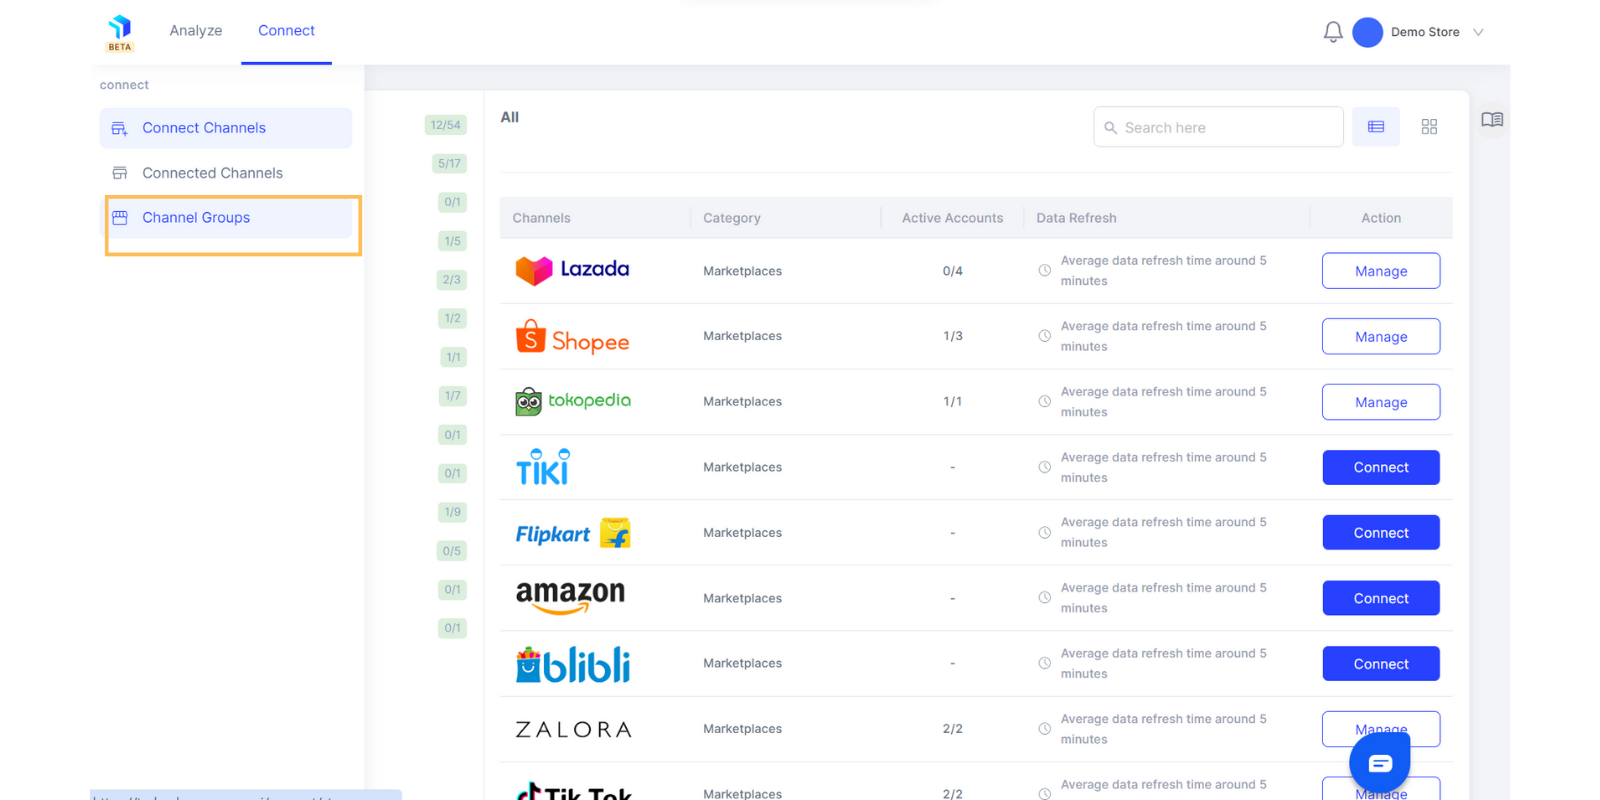Click the Shopee logo

(x=572, y=338)
